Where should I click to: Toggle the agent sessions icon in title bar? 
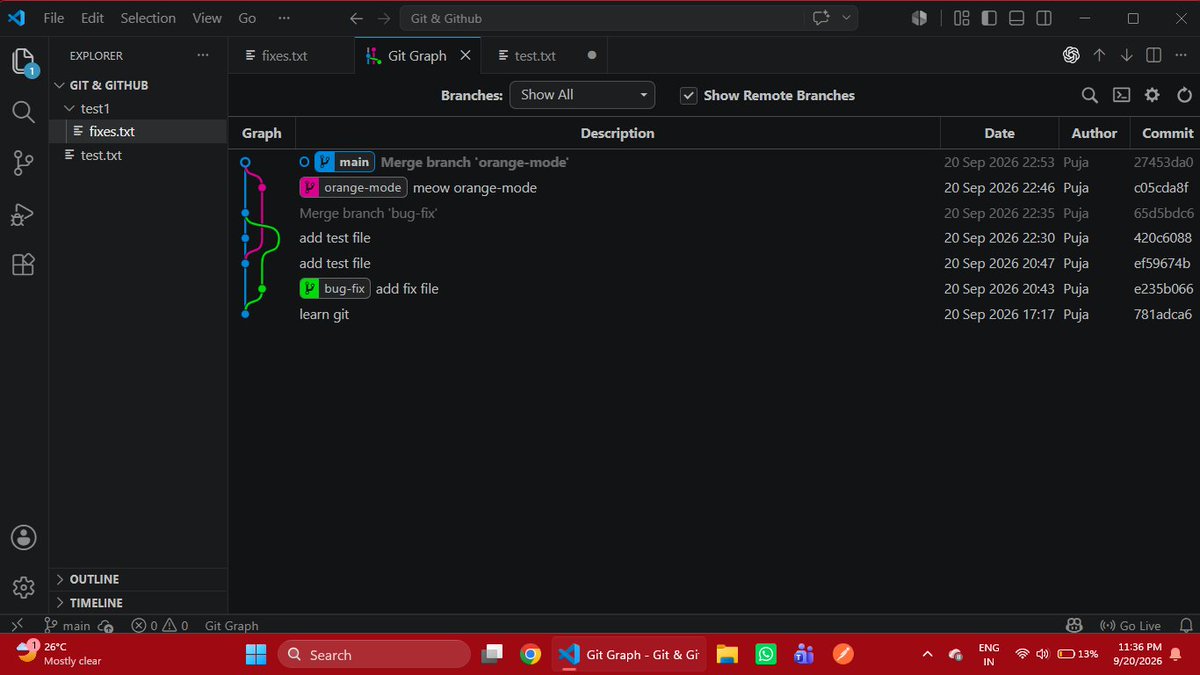click(919, 18)
